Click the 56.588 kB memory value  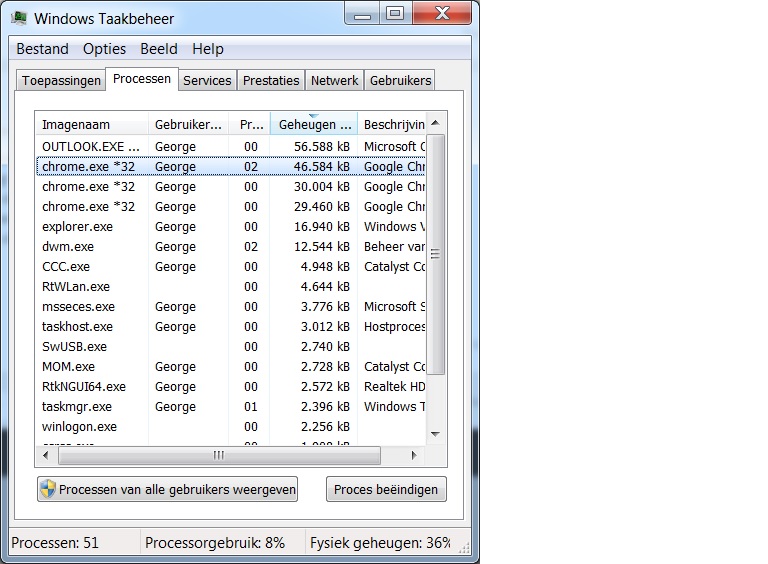[x=322, y=146]
